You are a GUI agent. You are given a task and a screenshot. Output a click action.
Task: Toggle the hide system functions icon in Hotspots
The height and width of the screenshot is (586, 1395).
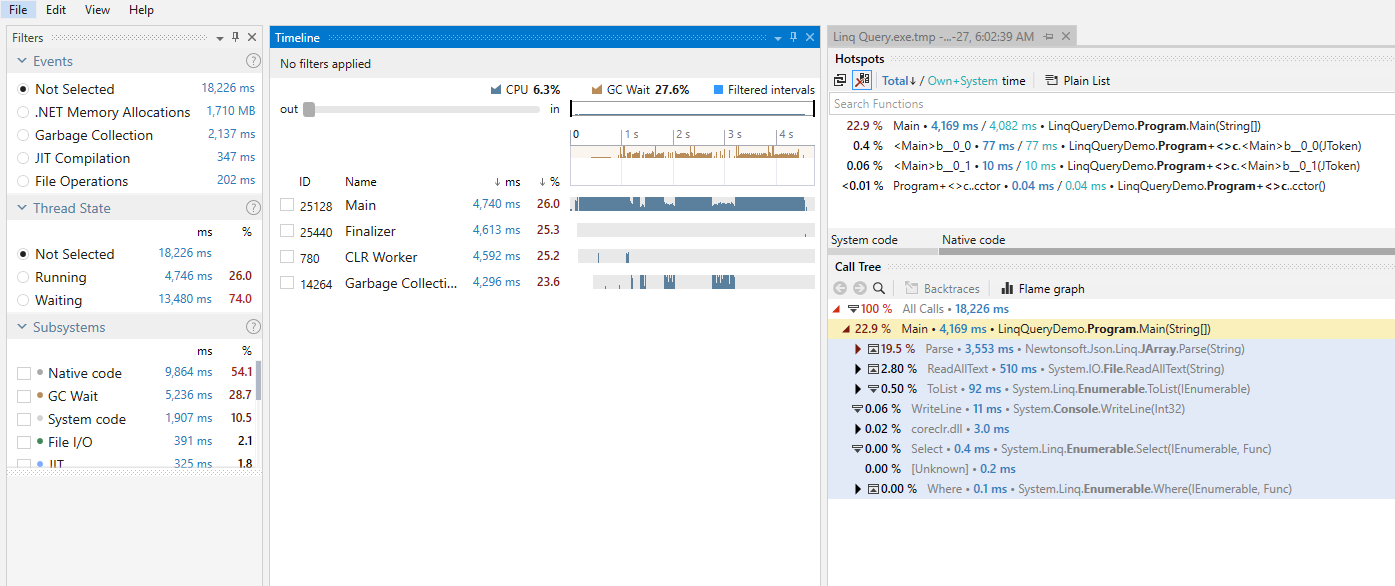861,80
